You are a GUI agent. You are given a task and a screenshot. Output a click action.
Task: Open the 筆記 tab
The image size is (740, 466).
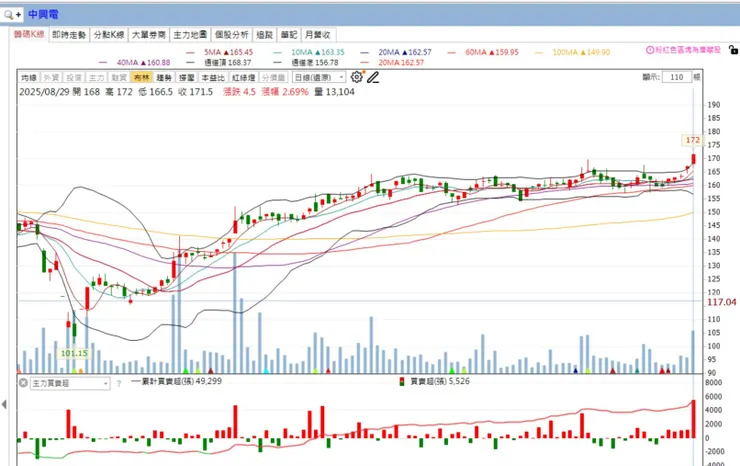click(x=289, y=35)
